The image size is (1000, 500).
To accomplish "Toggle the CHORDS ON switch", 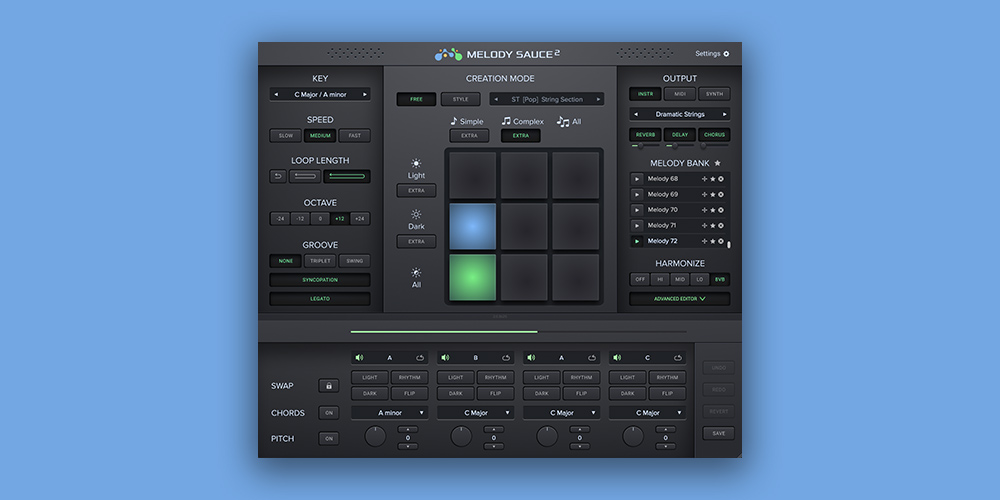I will click(x=328, y=412).
